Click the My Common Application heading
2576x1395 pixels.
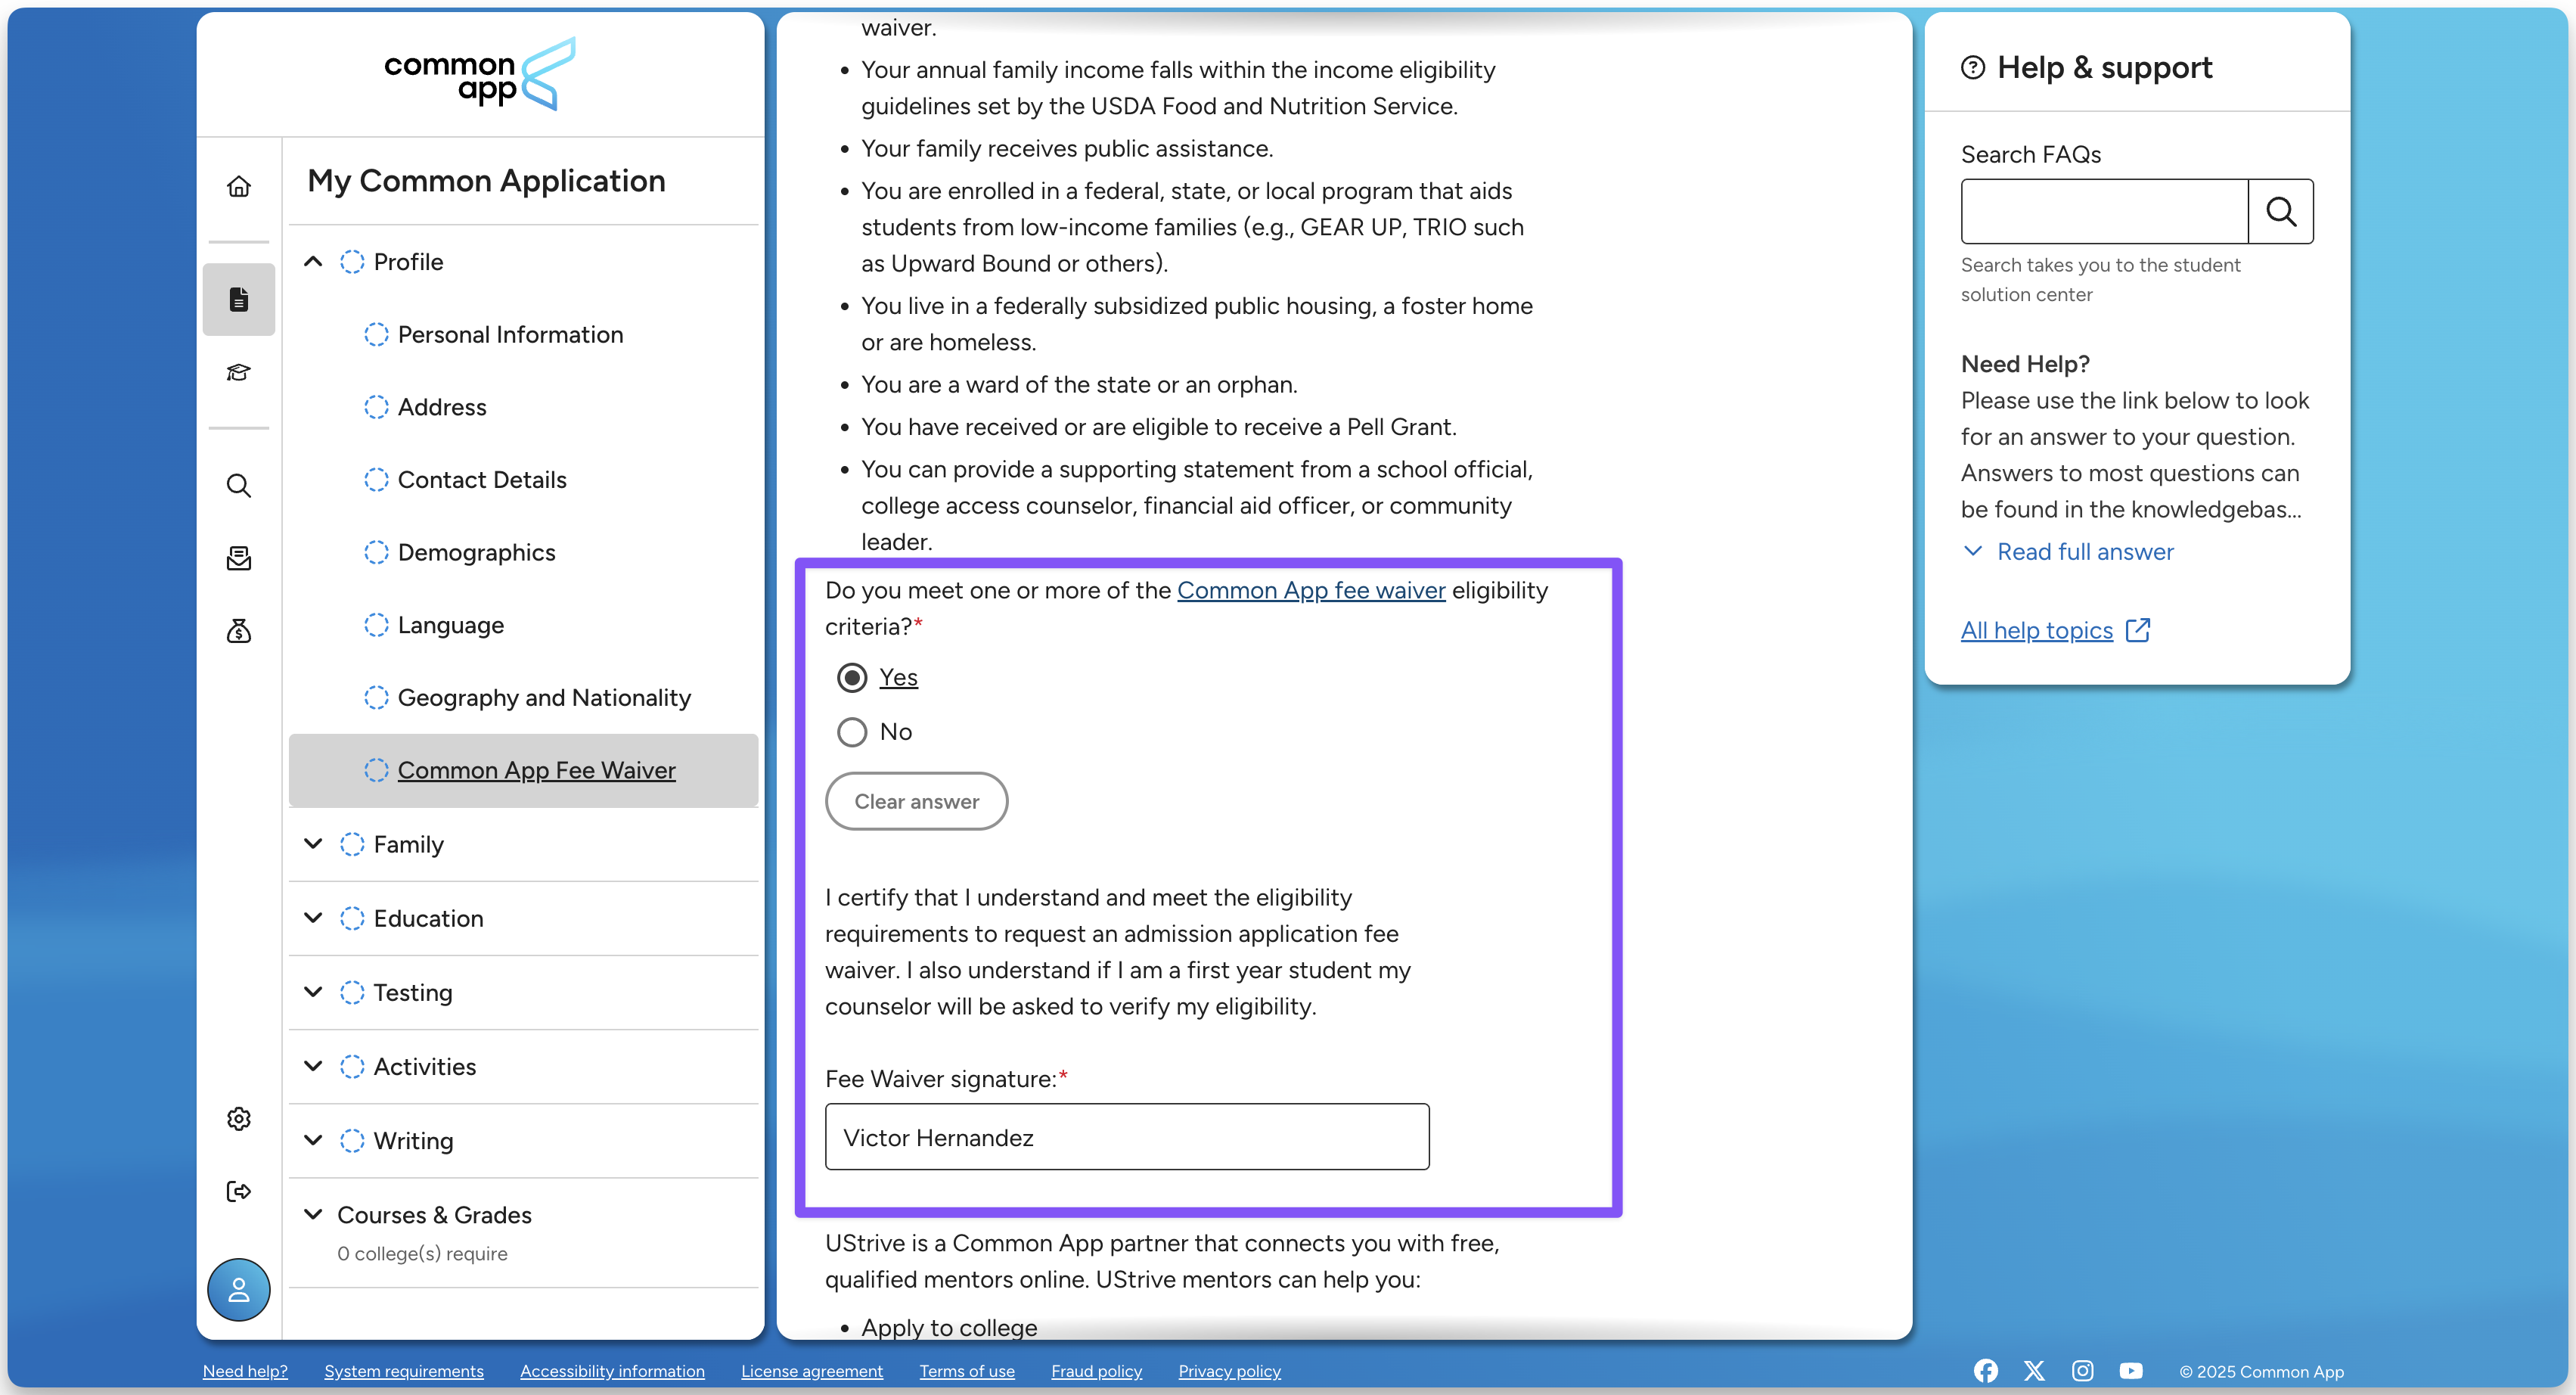click(x=486, y=181)
